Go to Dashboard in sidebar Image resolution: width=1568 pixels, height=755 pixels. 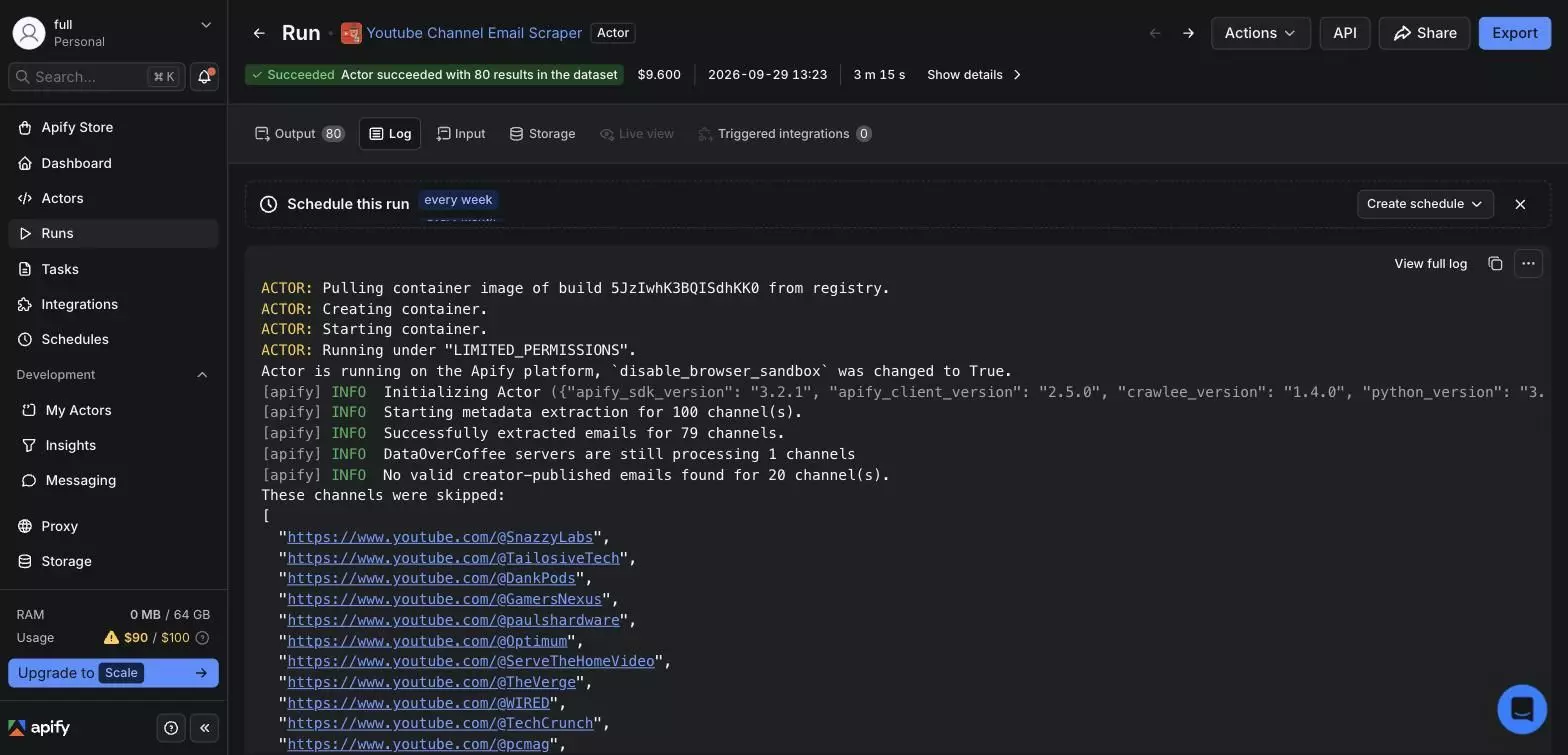113,163
